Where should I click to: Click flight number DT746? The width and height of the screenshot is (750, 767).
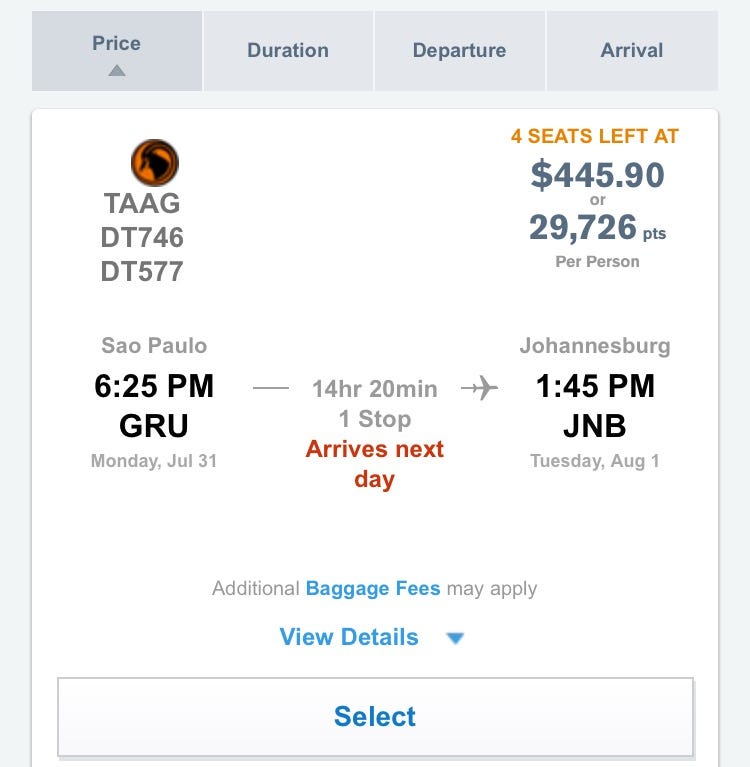[142, 237]
